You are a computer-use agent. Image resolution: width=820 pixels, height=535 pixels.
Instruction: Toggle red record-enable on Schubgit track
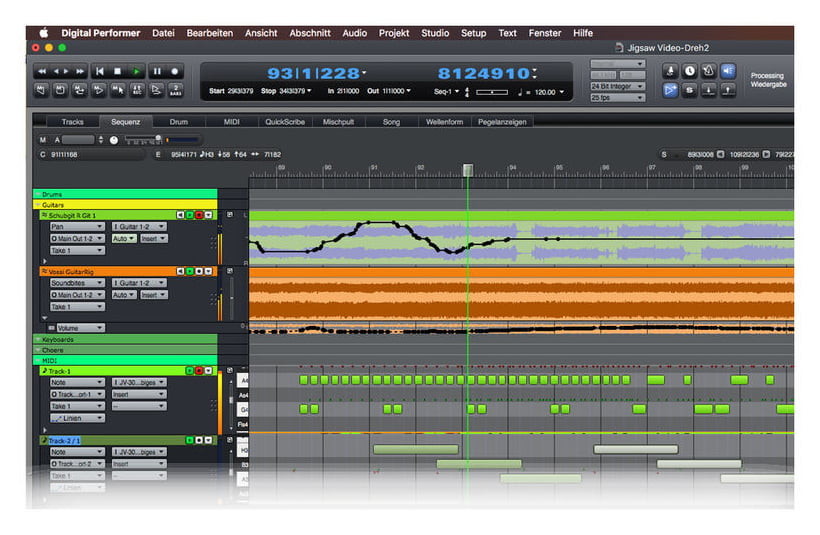point(199,215)
